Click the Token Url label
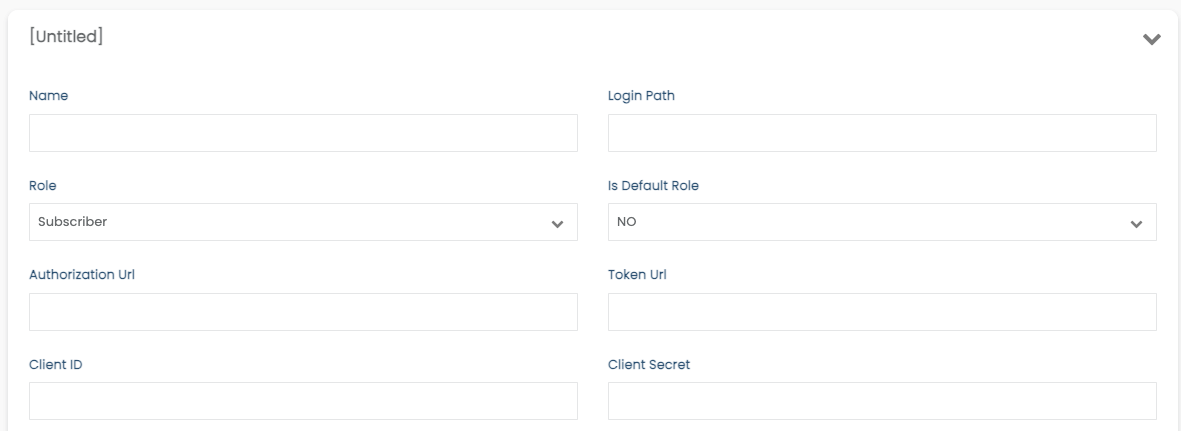The height and width of the screenshot is (431, 1181). tap(637, 274)
